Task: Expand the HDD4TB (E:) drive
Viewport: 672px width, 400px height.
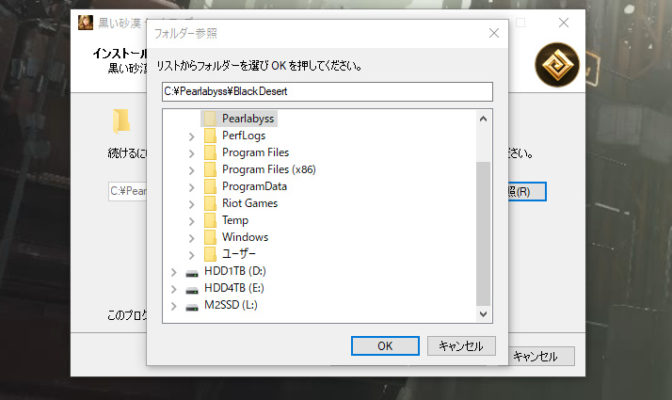Action: pos(174,289)
